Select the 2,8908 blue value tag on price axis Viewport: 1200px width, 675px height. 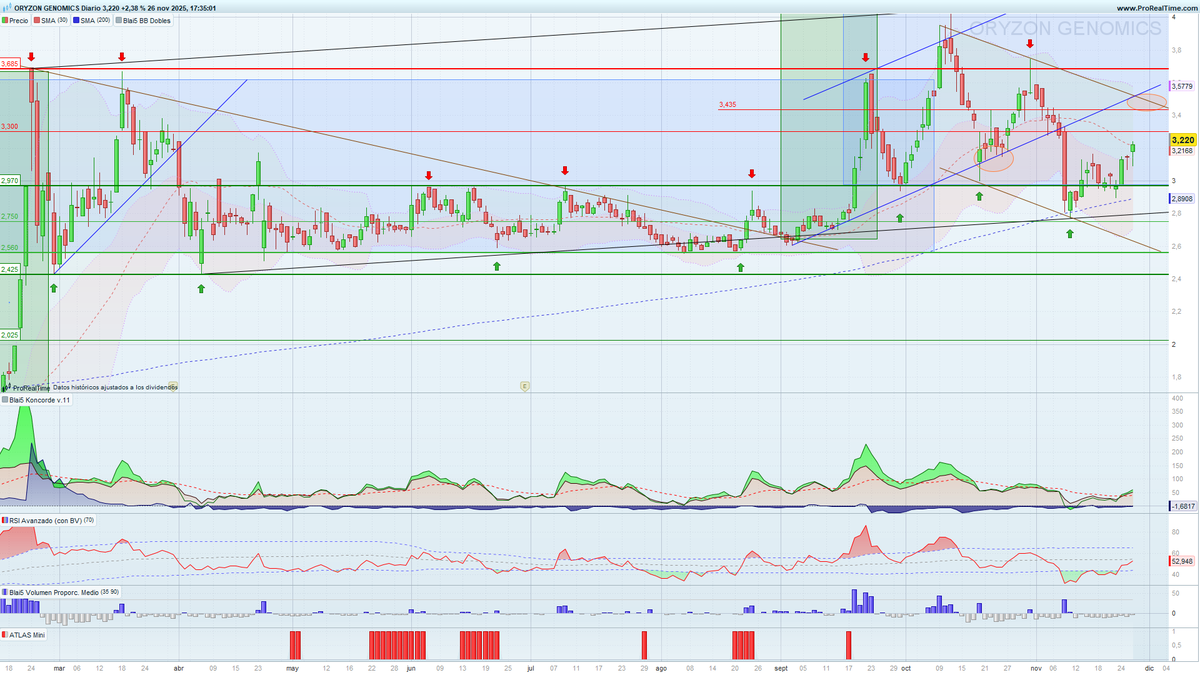(1182, 199)
